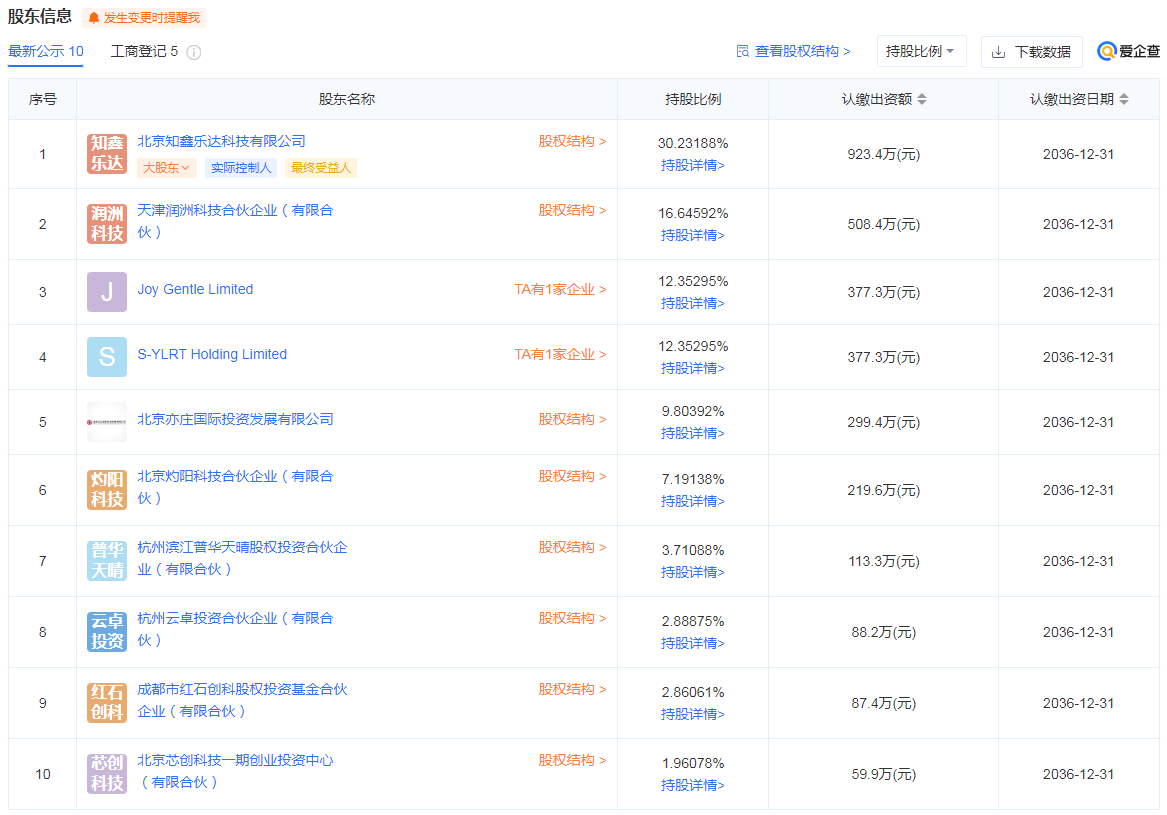Image resolution: width=1167 pixels, height=815 pixels.
Task: Click the 查看股权结构 search icon
Action: click(x=742, y=51)
